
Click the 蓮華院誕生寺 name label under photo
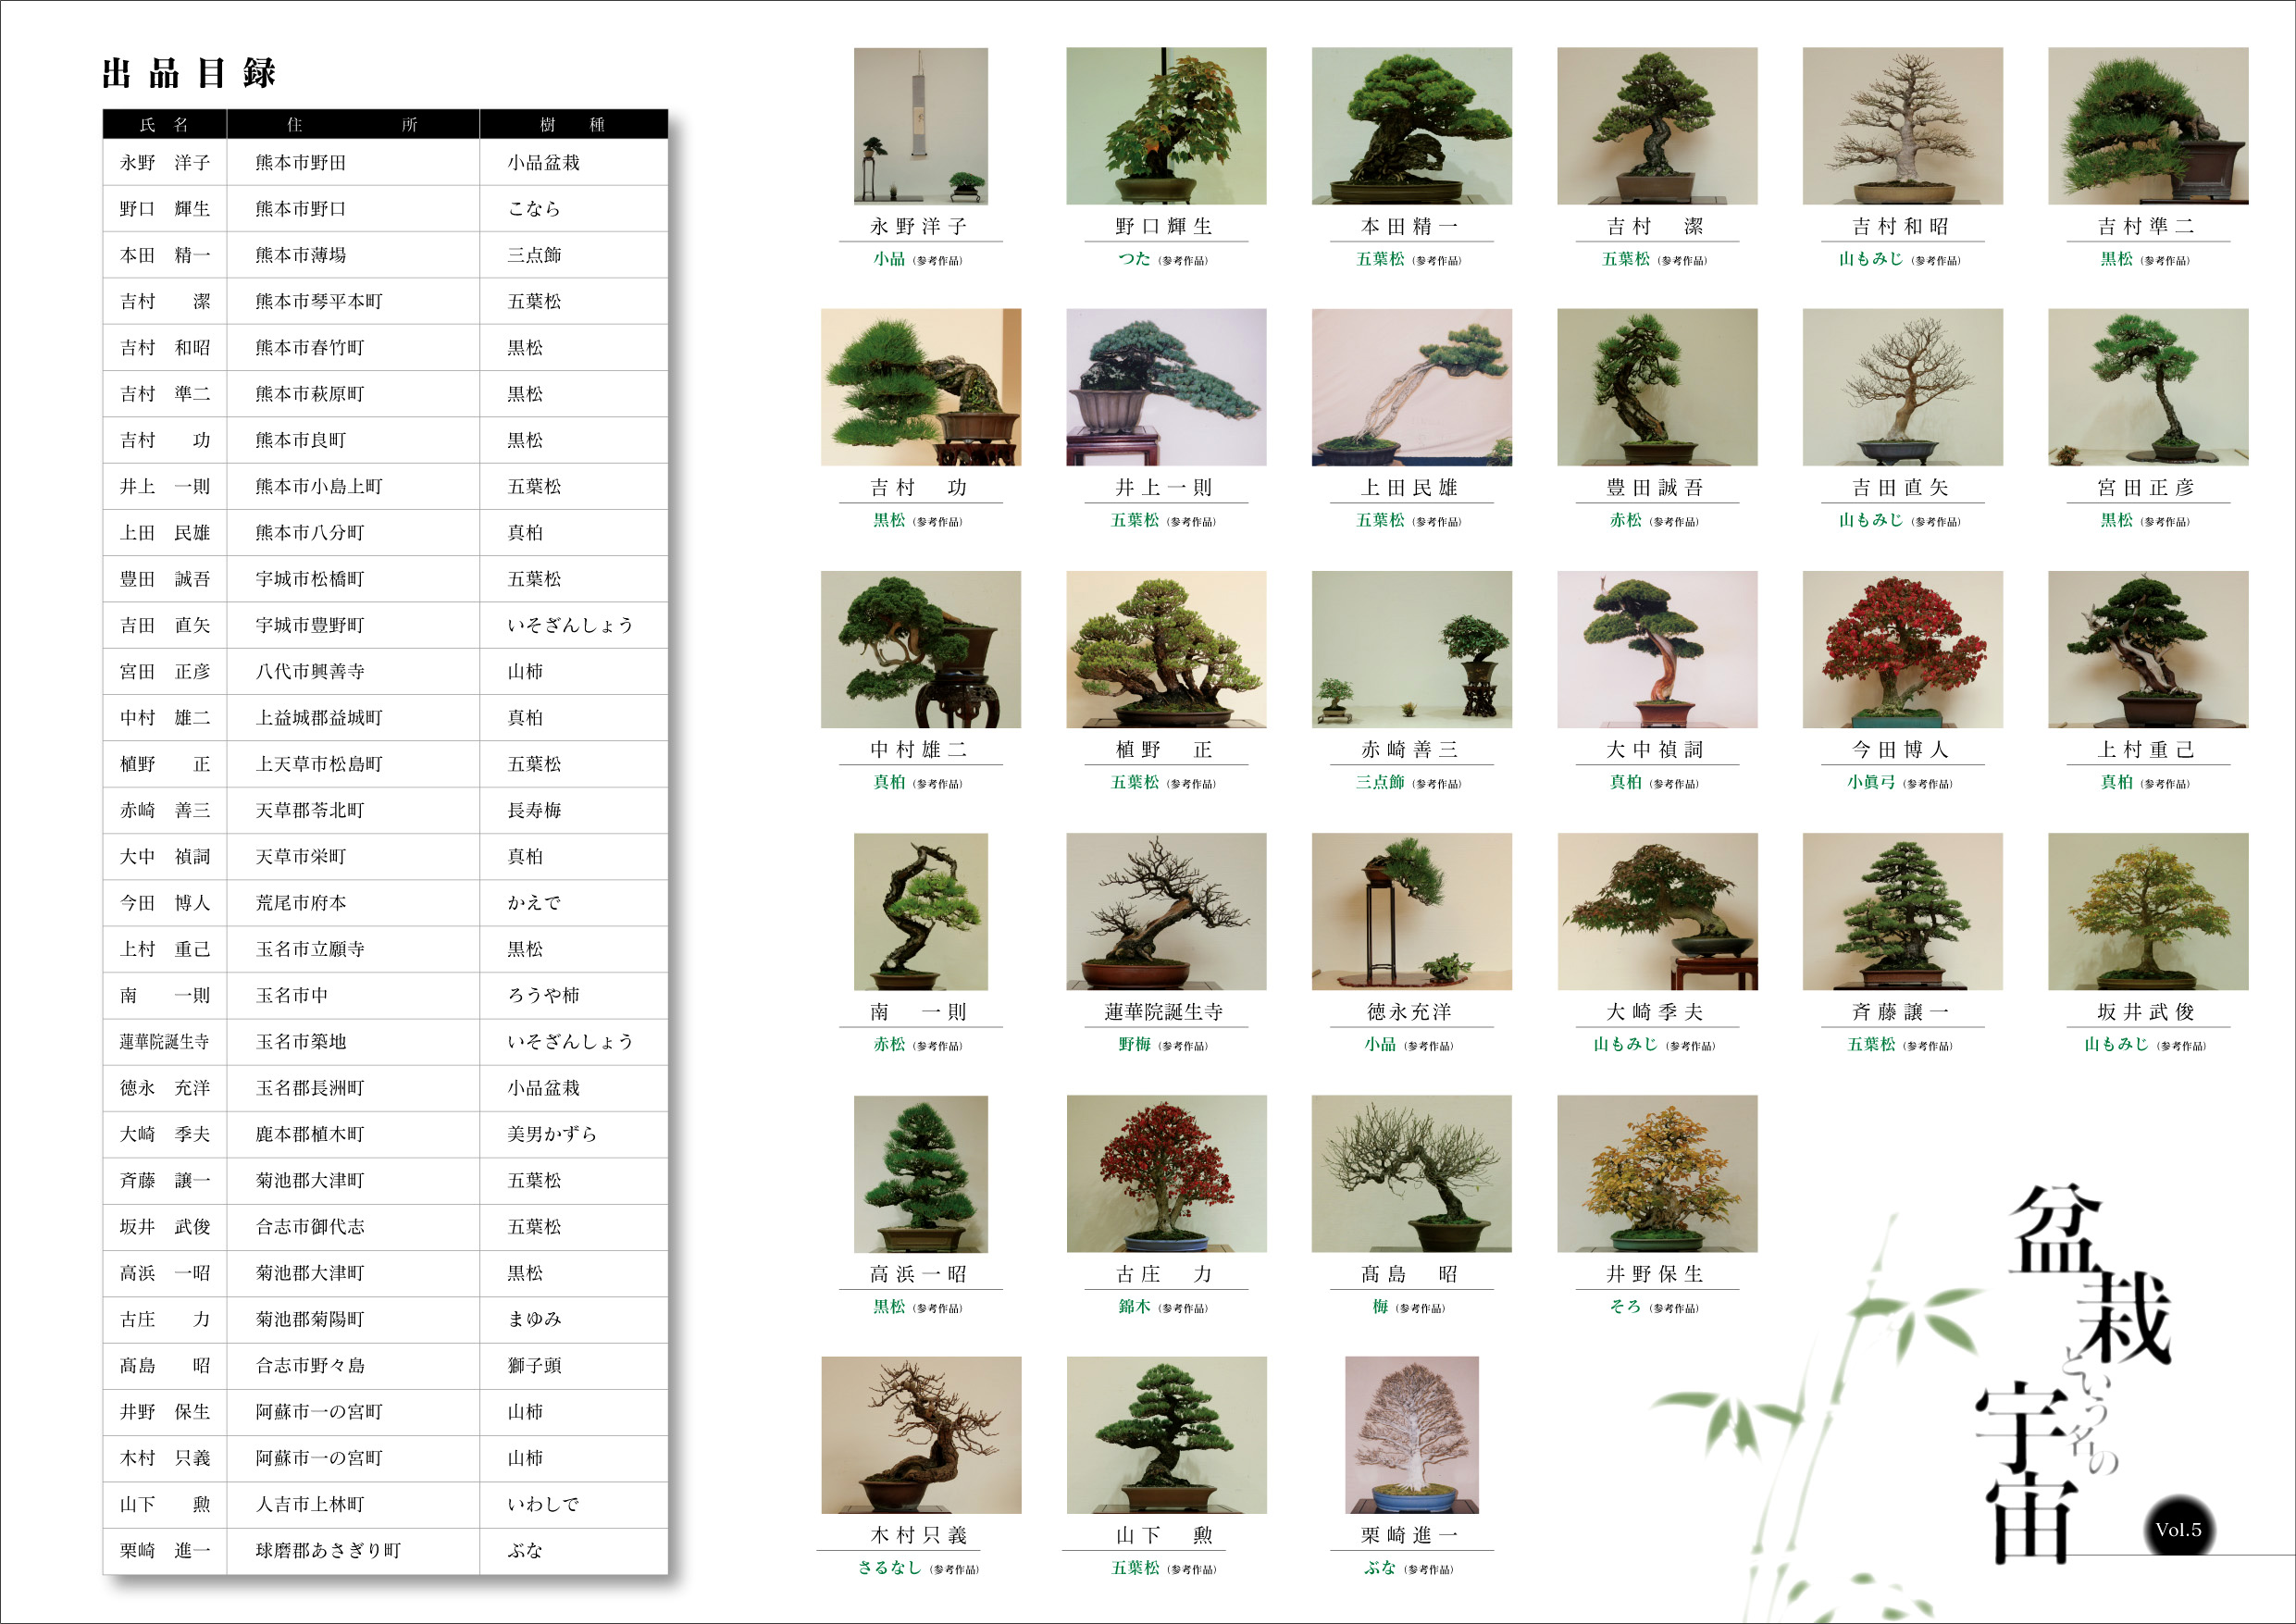[x=1163, y=1012]
